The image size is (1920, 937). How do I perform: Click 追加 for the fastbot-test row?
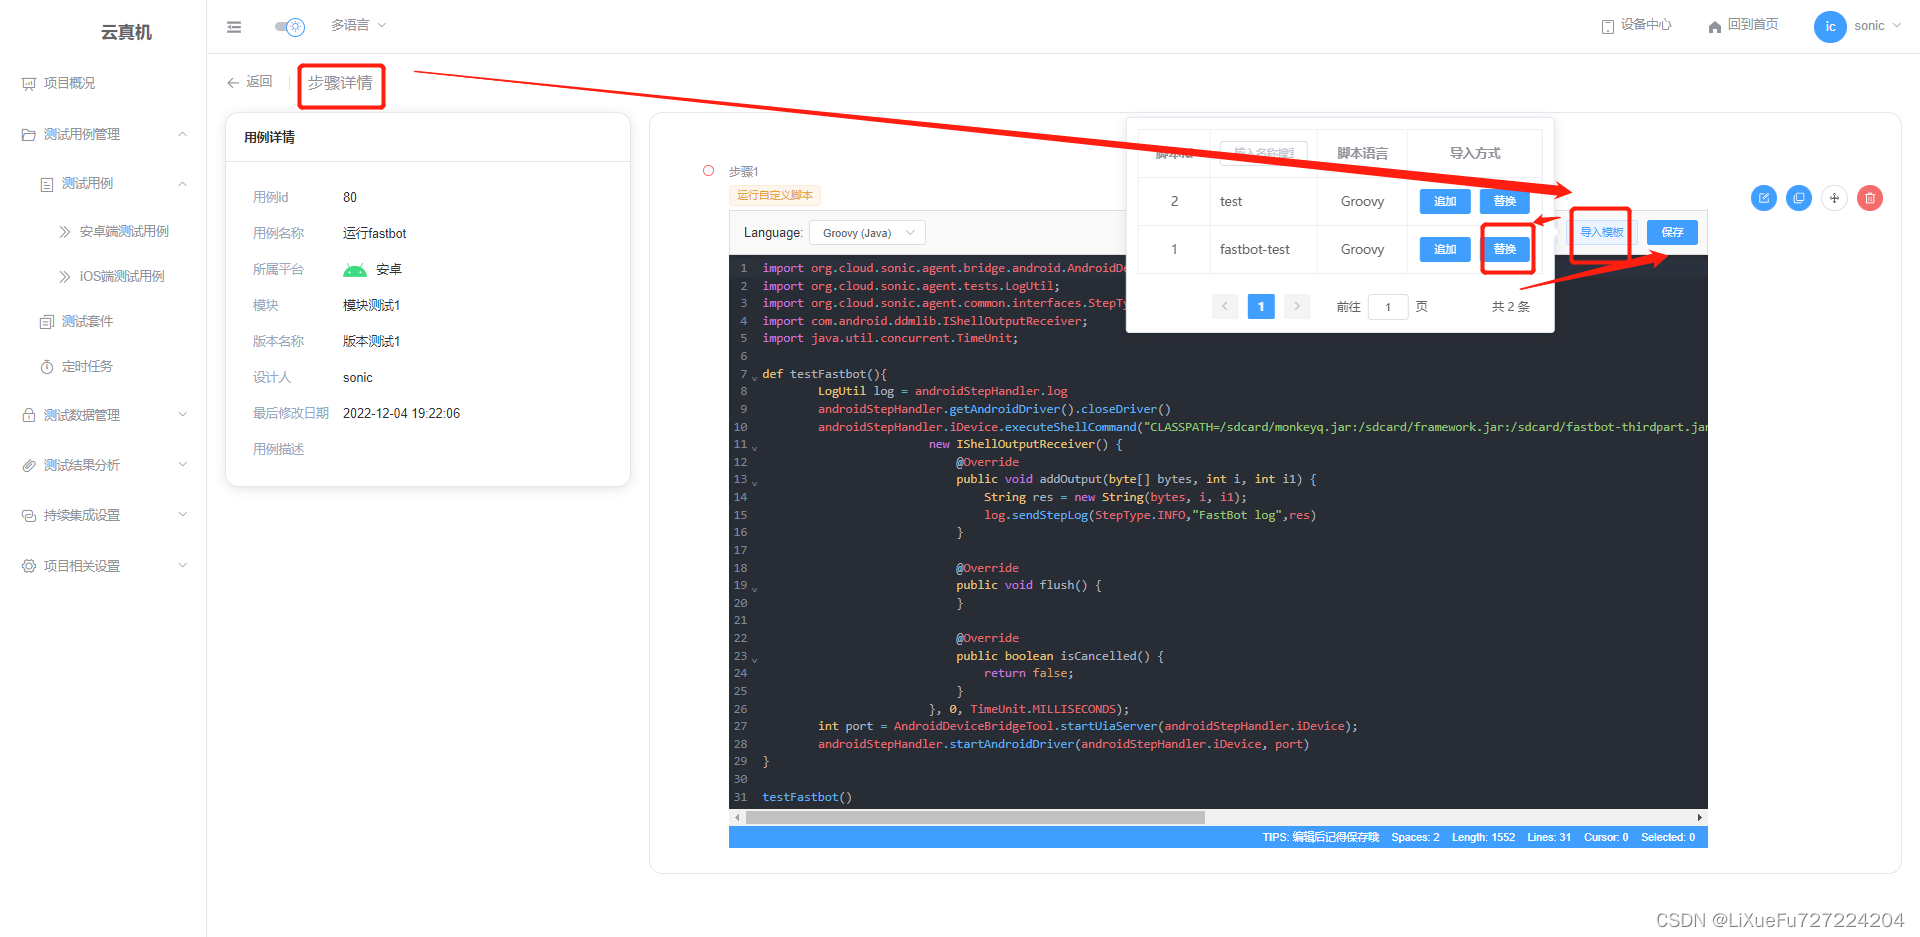click(x=1445, y=249)
